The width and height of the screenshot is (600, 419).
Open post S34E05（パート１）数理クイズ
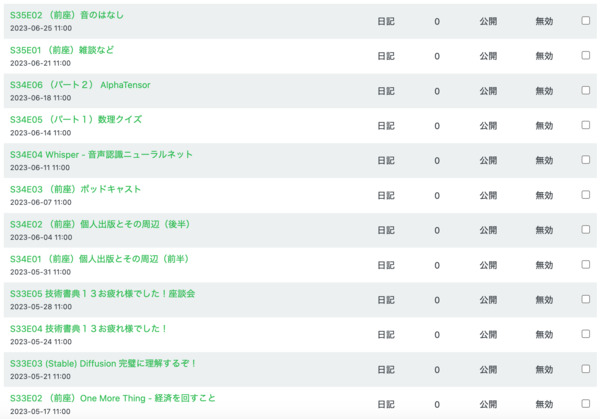click(76, 119)
